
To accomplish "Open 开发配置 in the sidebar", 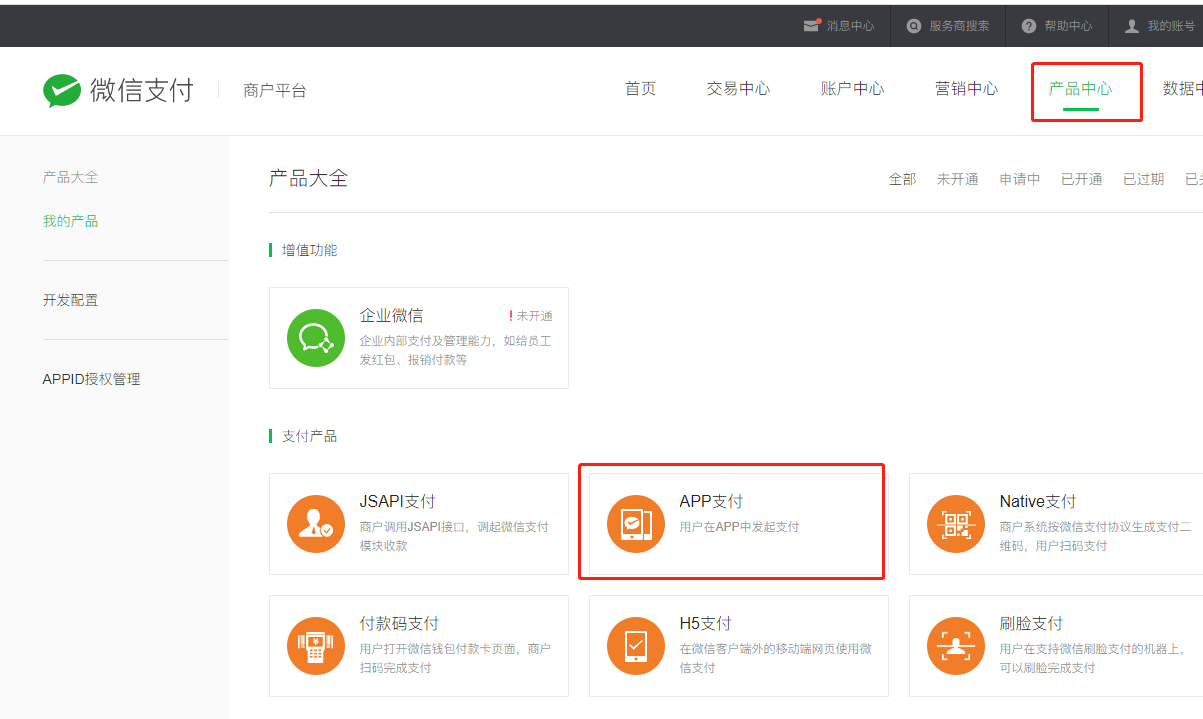I will tap(70, 300).
